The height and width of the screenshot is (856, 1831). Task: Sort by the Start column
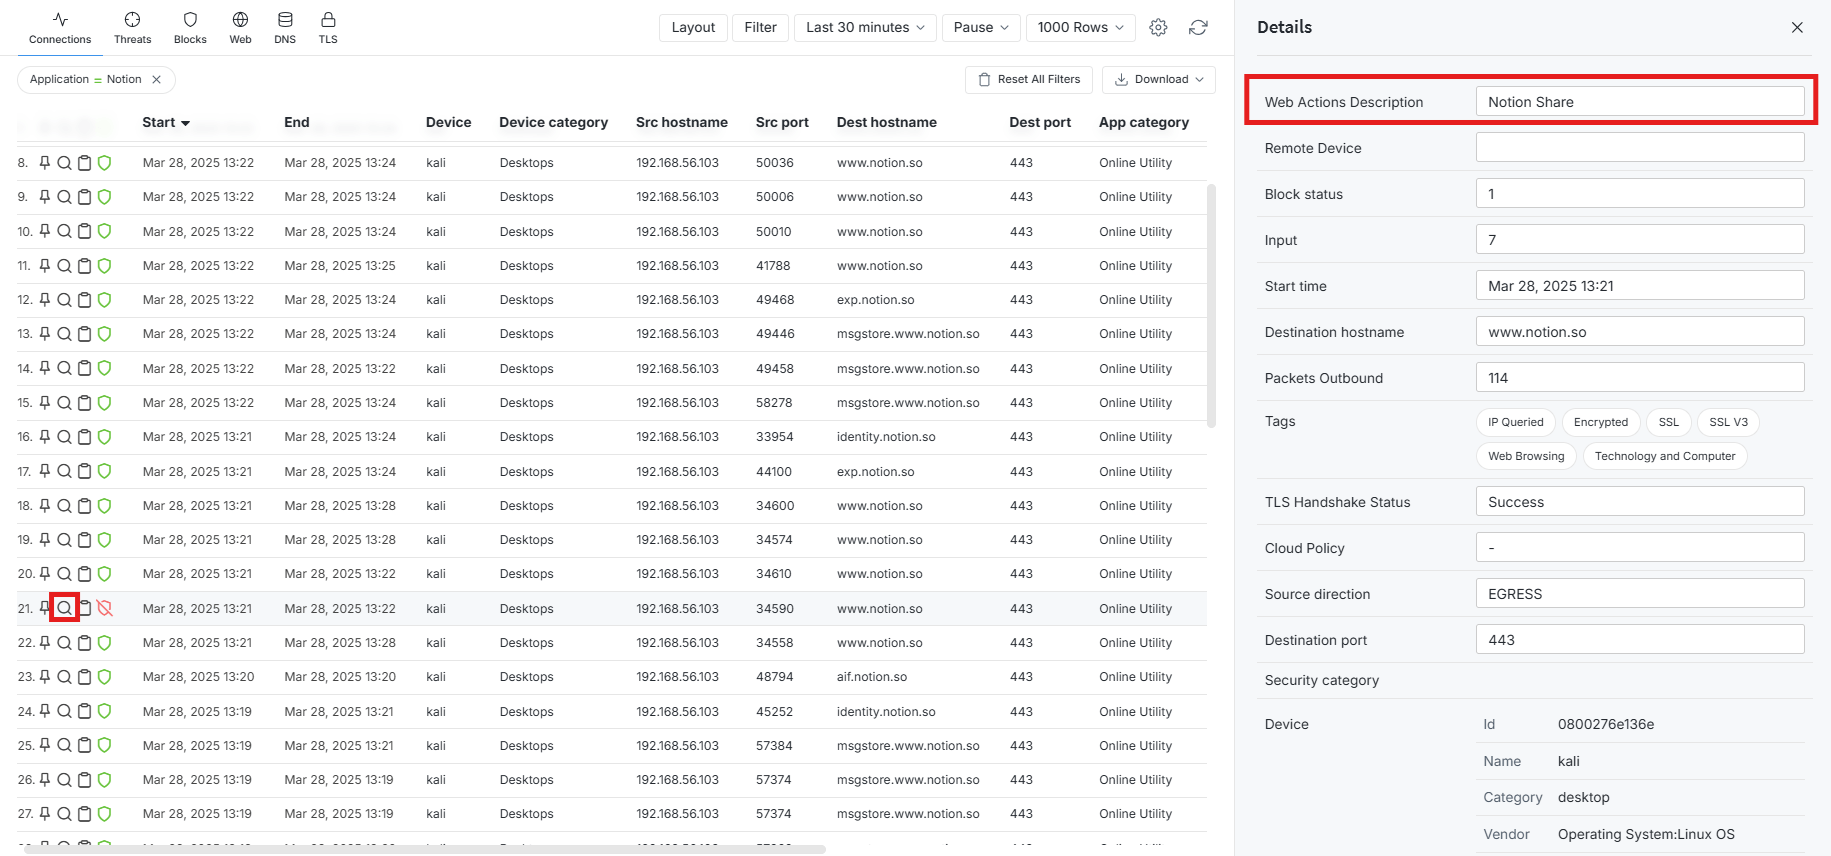[166, 122]
